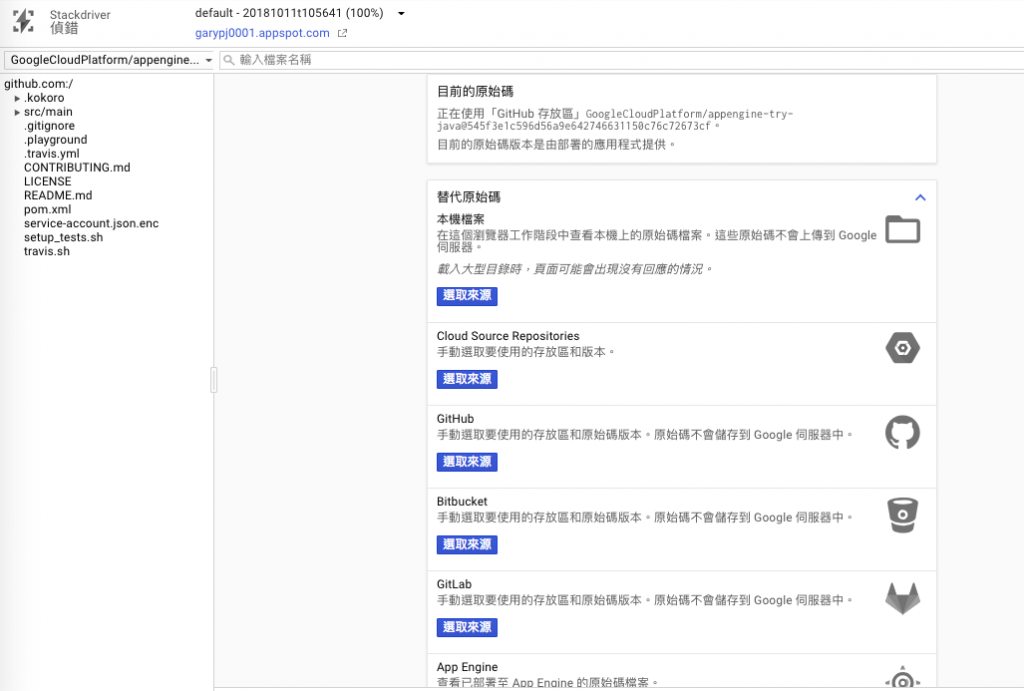Open .travis.yml in the file tree
This screenshot has width=1024, height=691.
[x=52, y=153]
